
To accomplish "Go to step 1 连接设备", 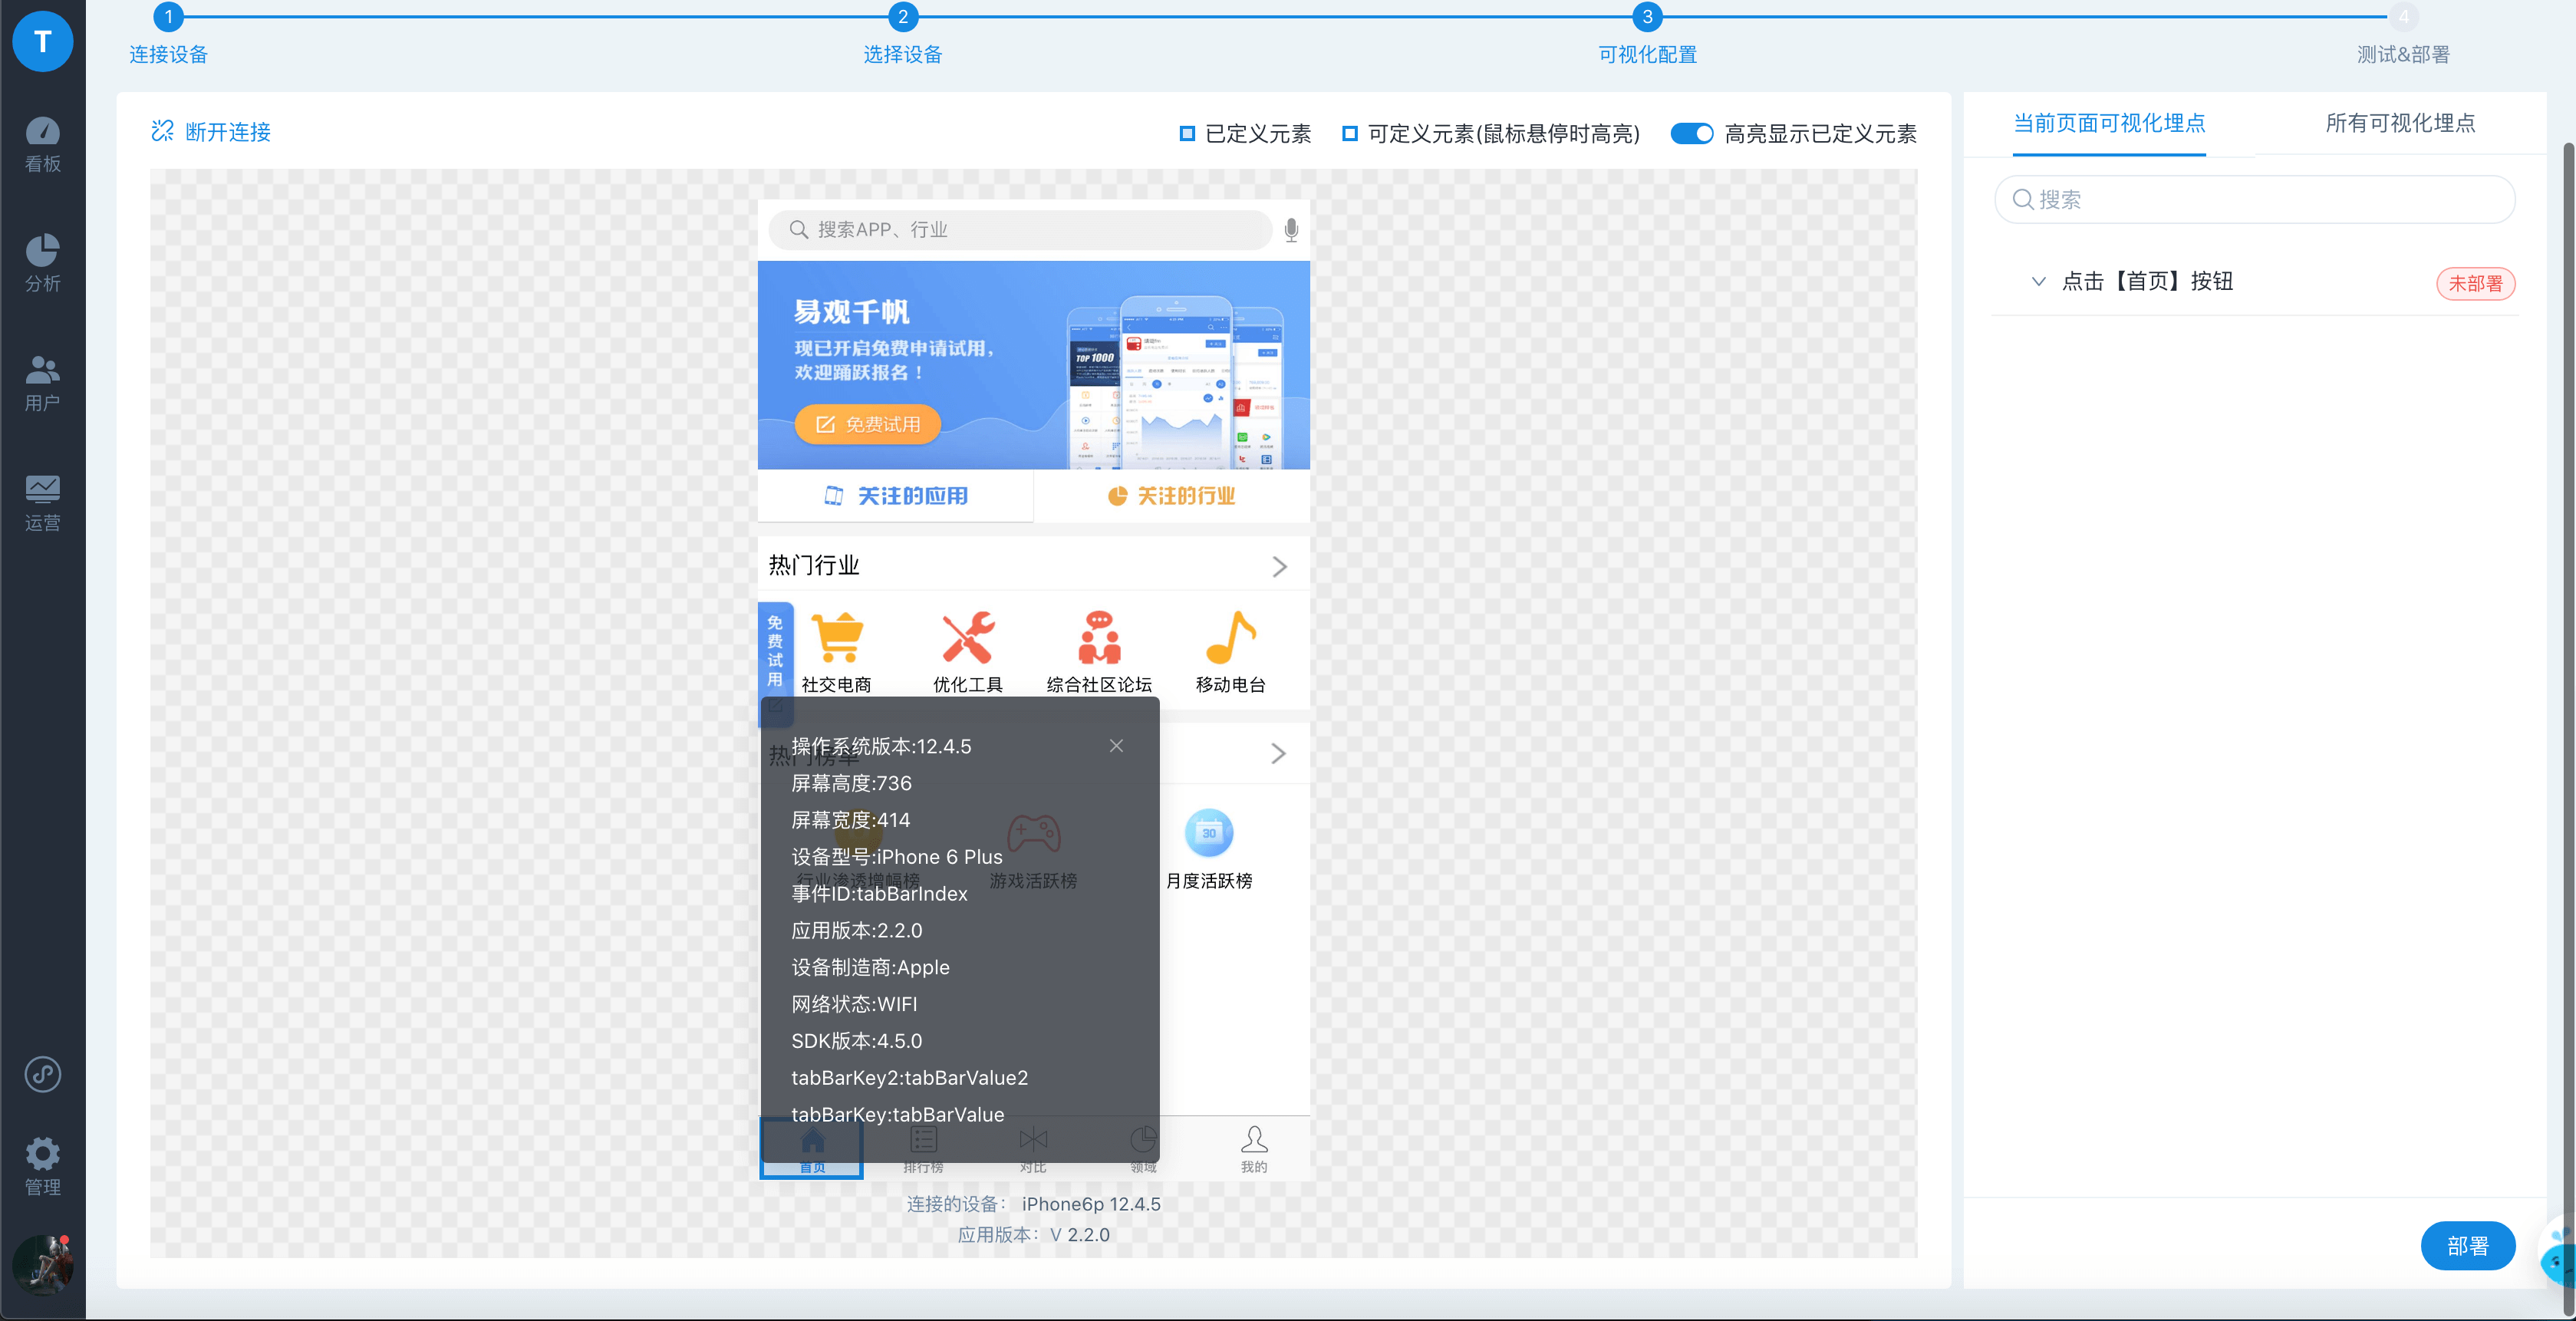I will [168, 17].
